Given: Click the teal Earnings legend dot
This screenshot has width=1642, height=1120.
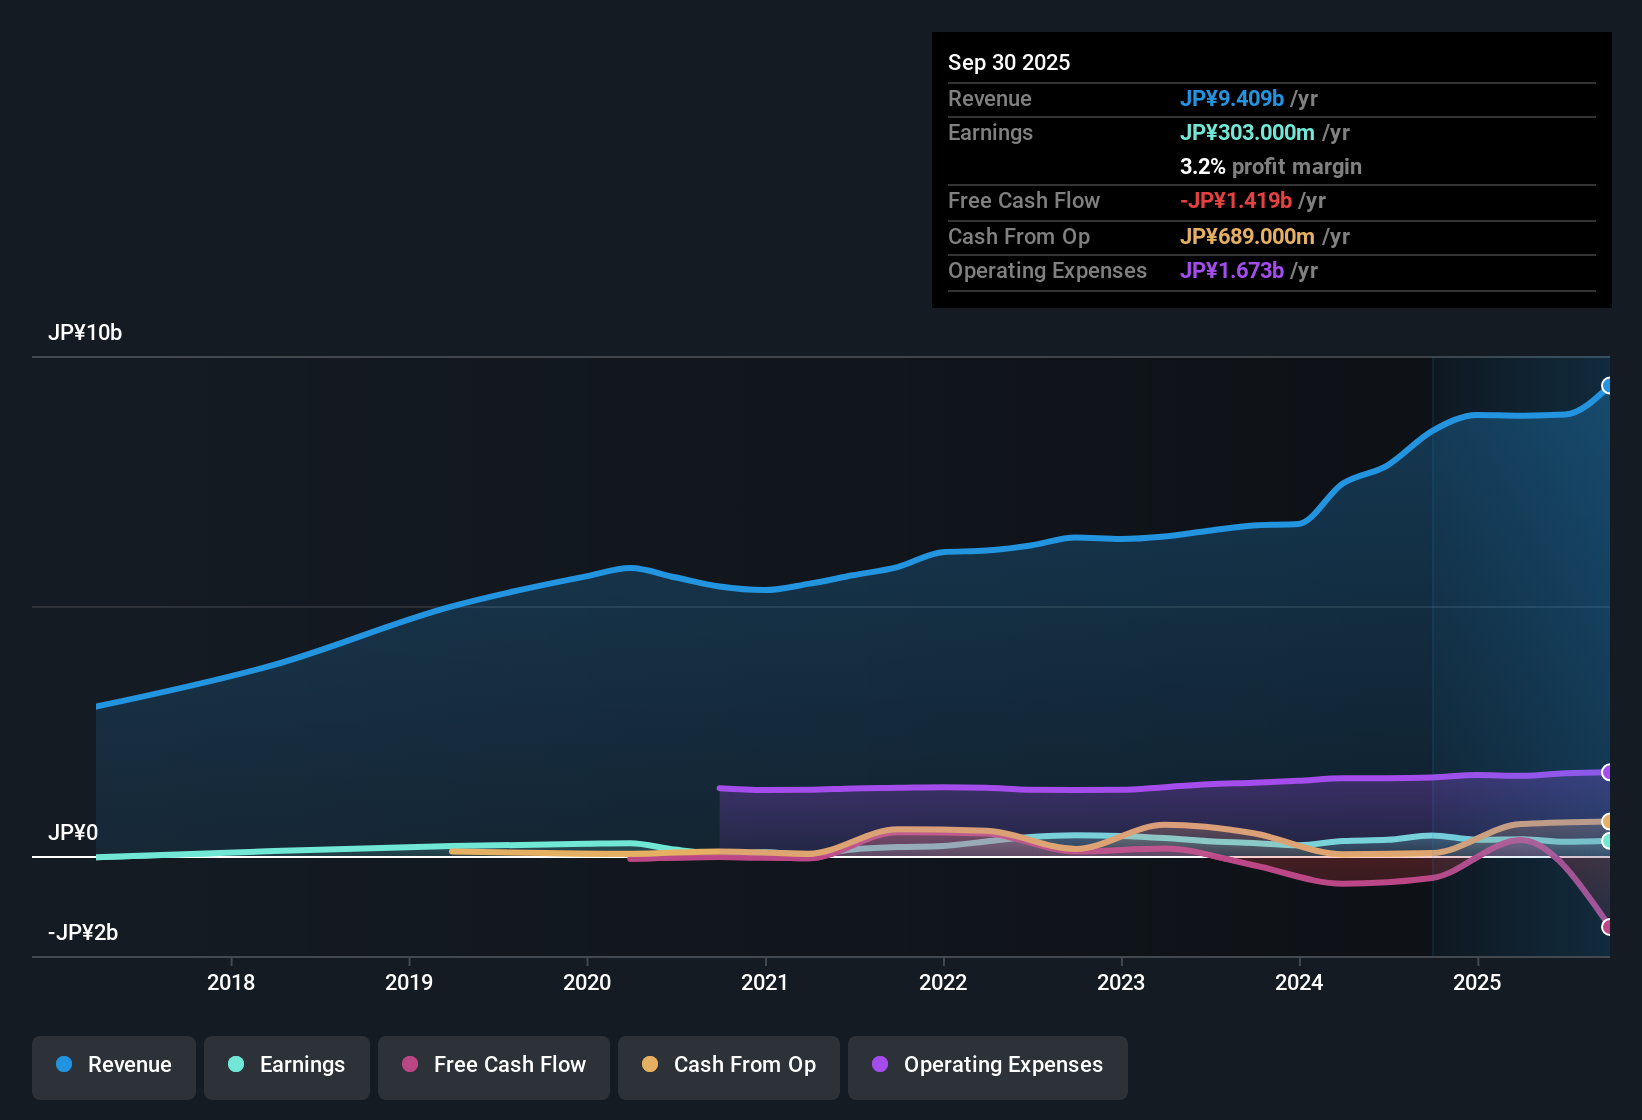Looking at the screenshot, I should (236, 1065).
